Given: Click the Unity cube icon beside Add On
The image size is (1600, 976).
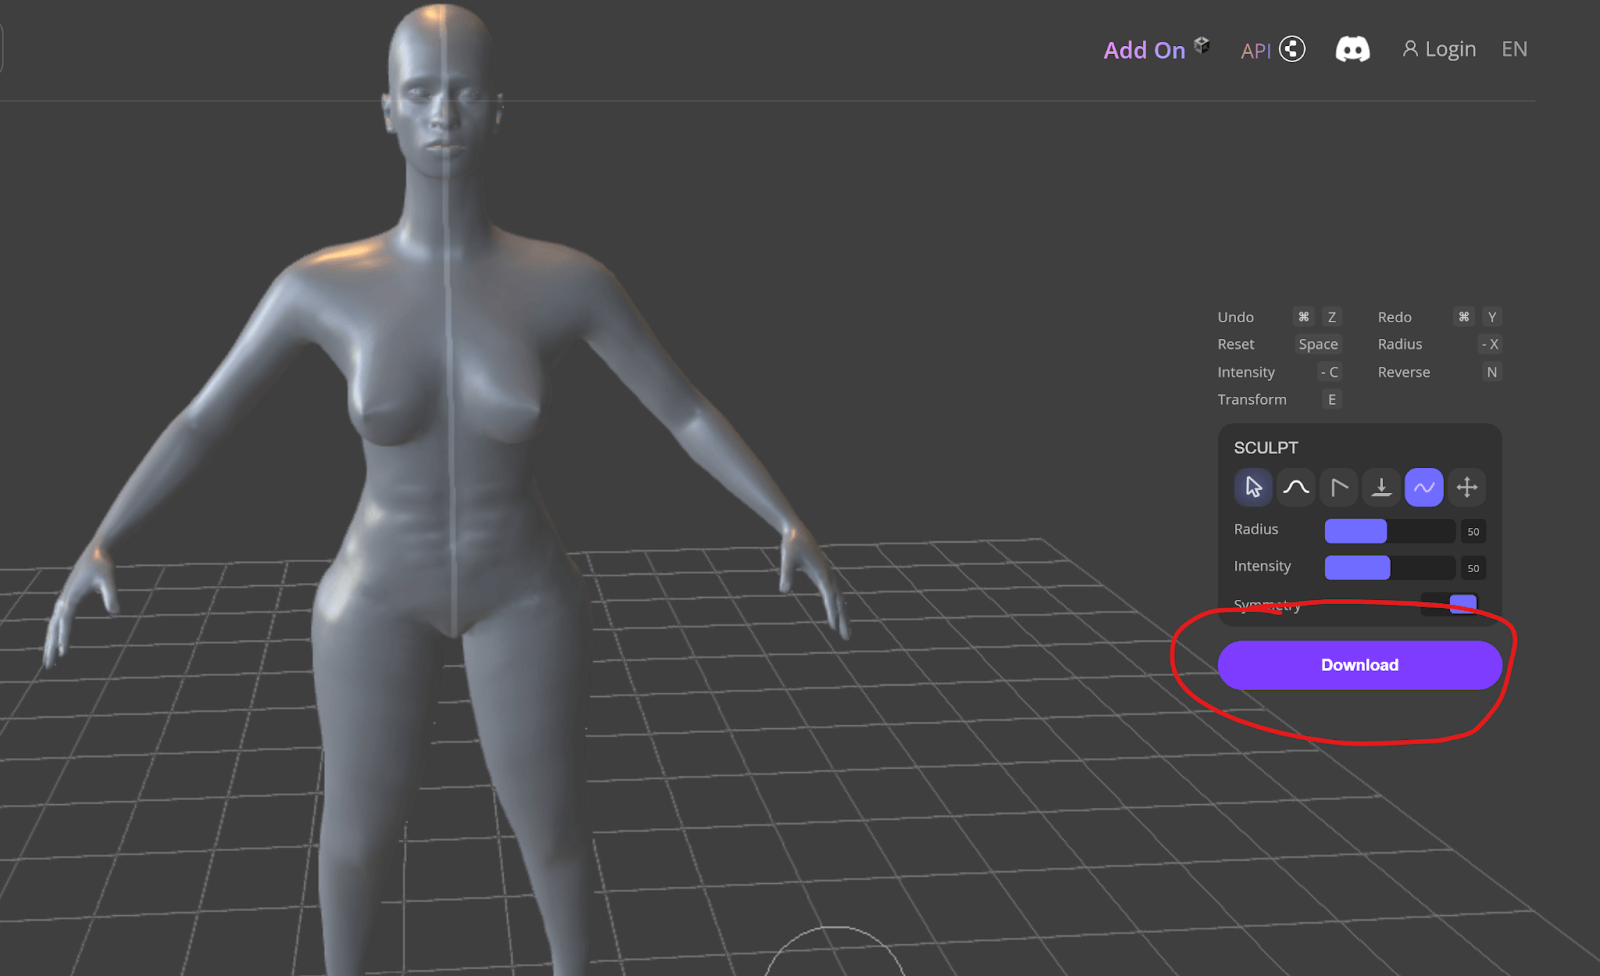Looking at the screenshot, I should 1202,45.
